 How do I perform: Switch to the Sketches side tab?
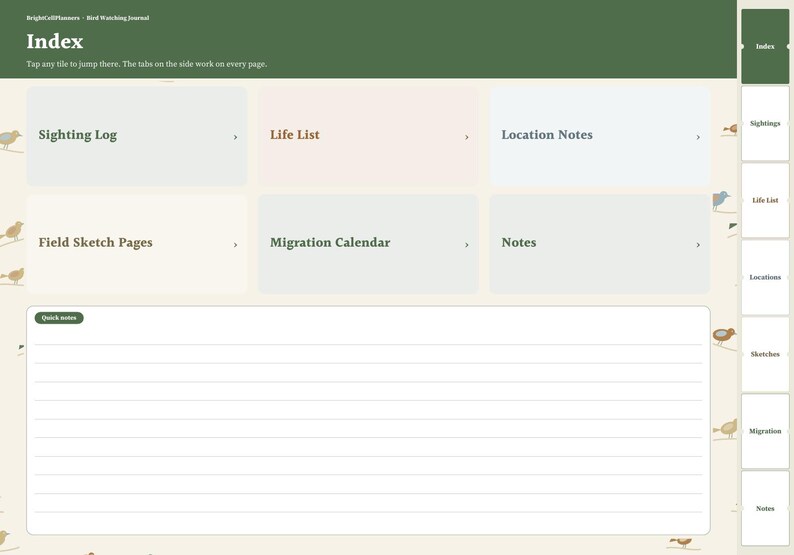pos(765,354)
